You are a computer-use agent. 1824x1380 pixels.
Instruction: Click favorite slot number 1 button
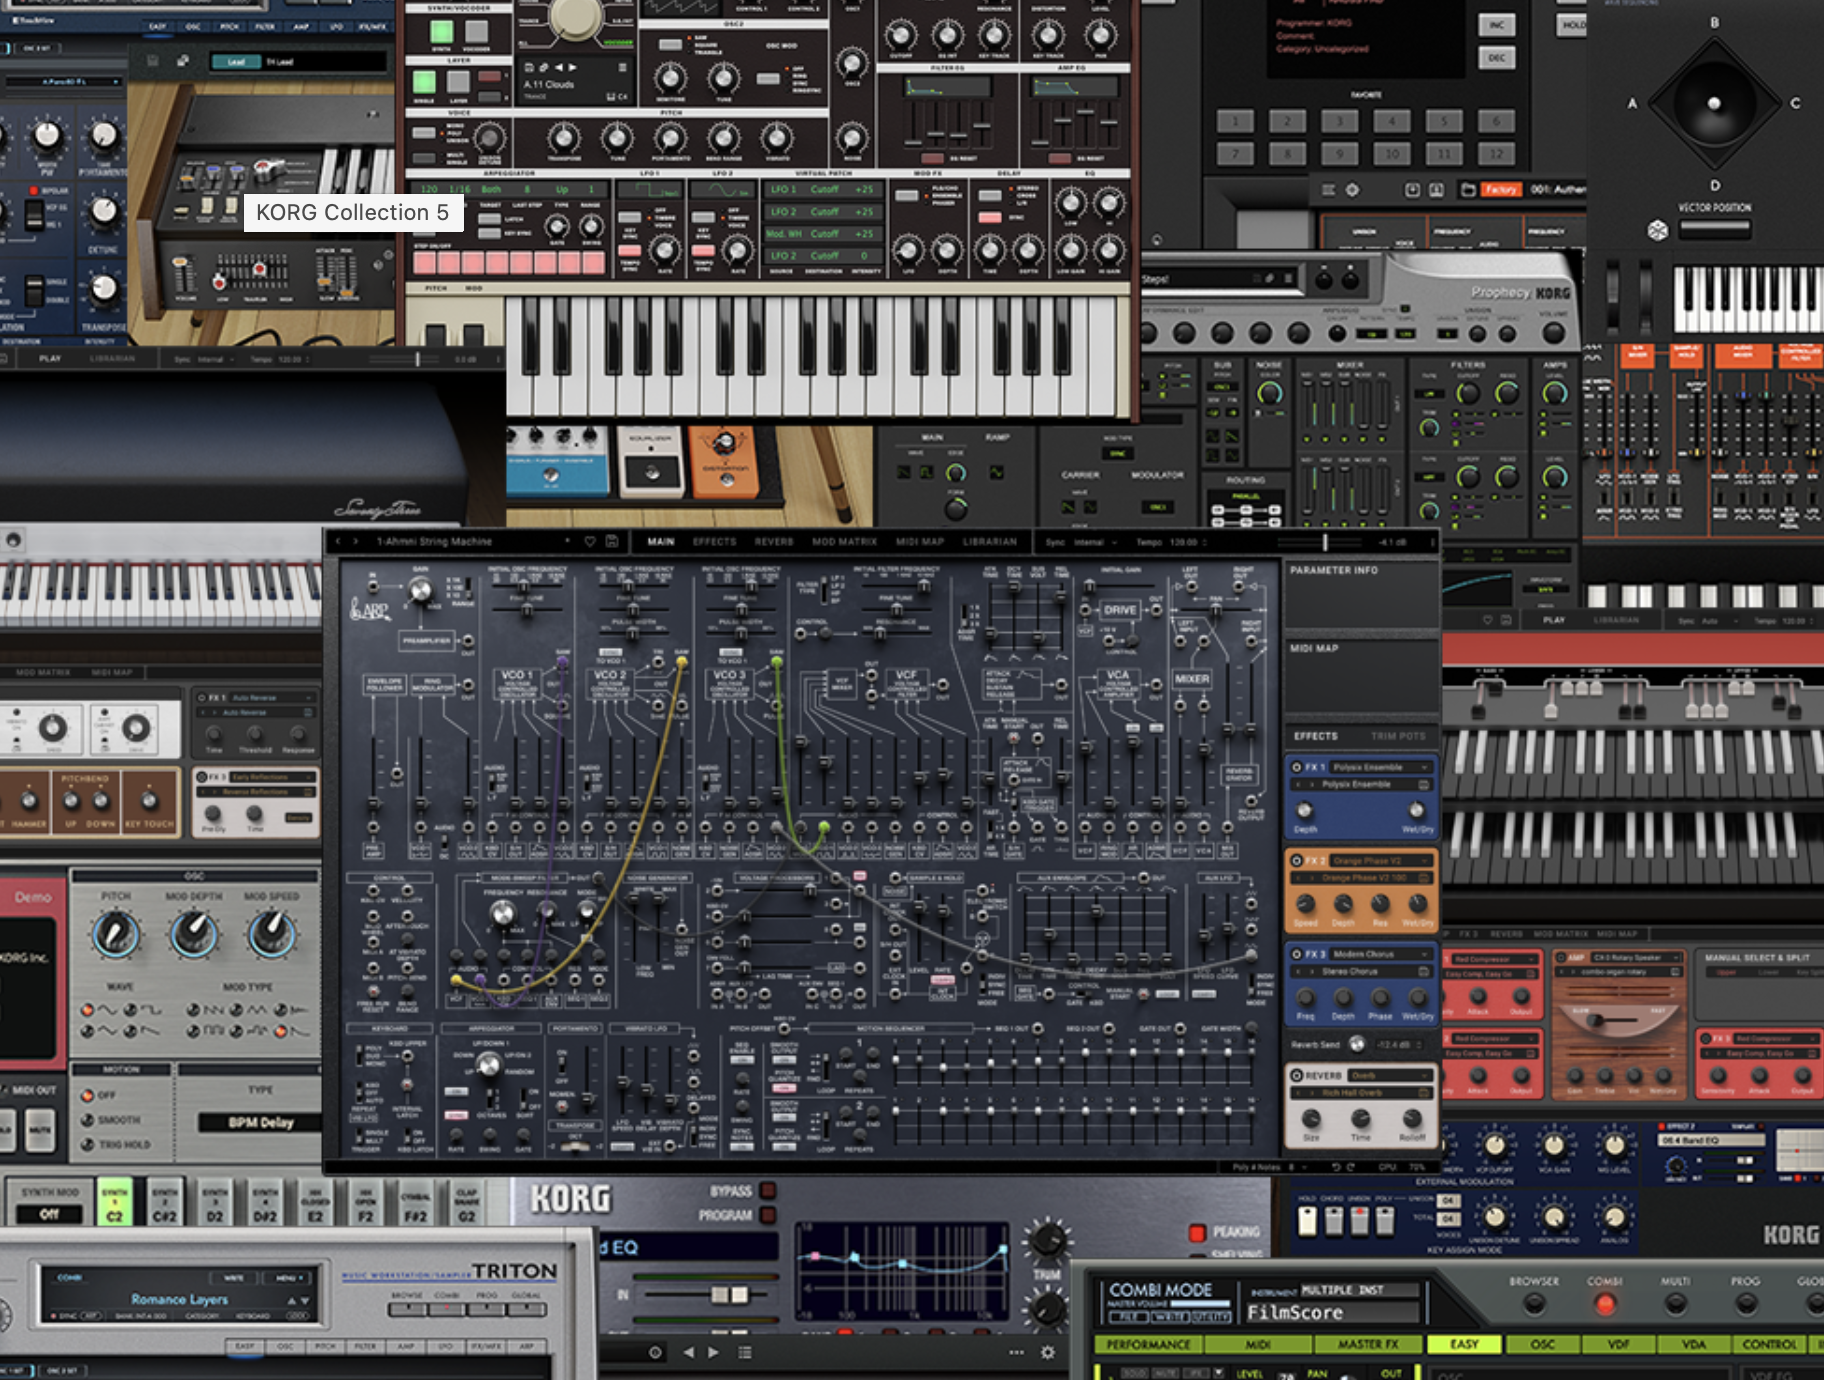pos(1235,121)
